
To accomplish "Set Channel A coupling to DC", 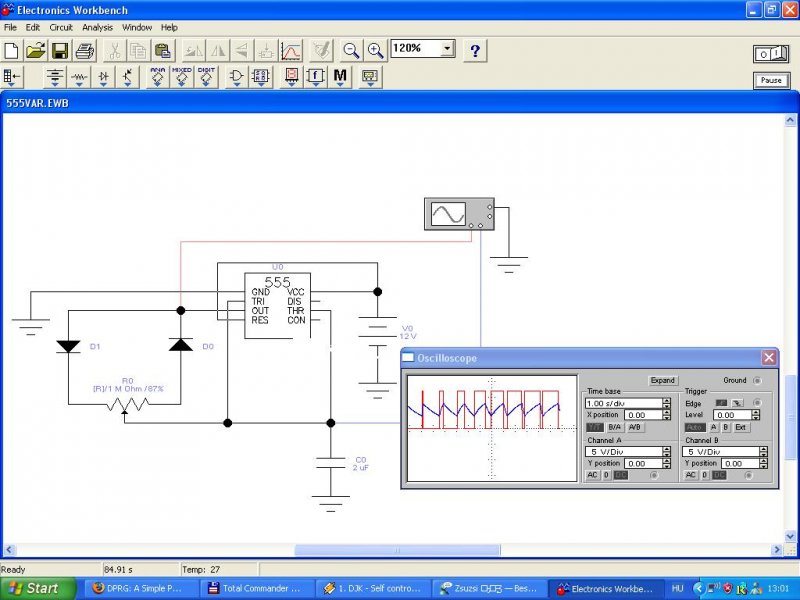I will click(x=620, y=475).
